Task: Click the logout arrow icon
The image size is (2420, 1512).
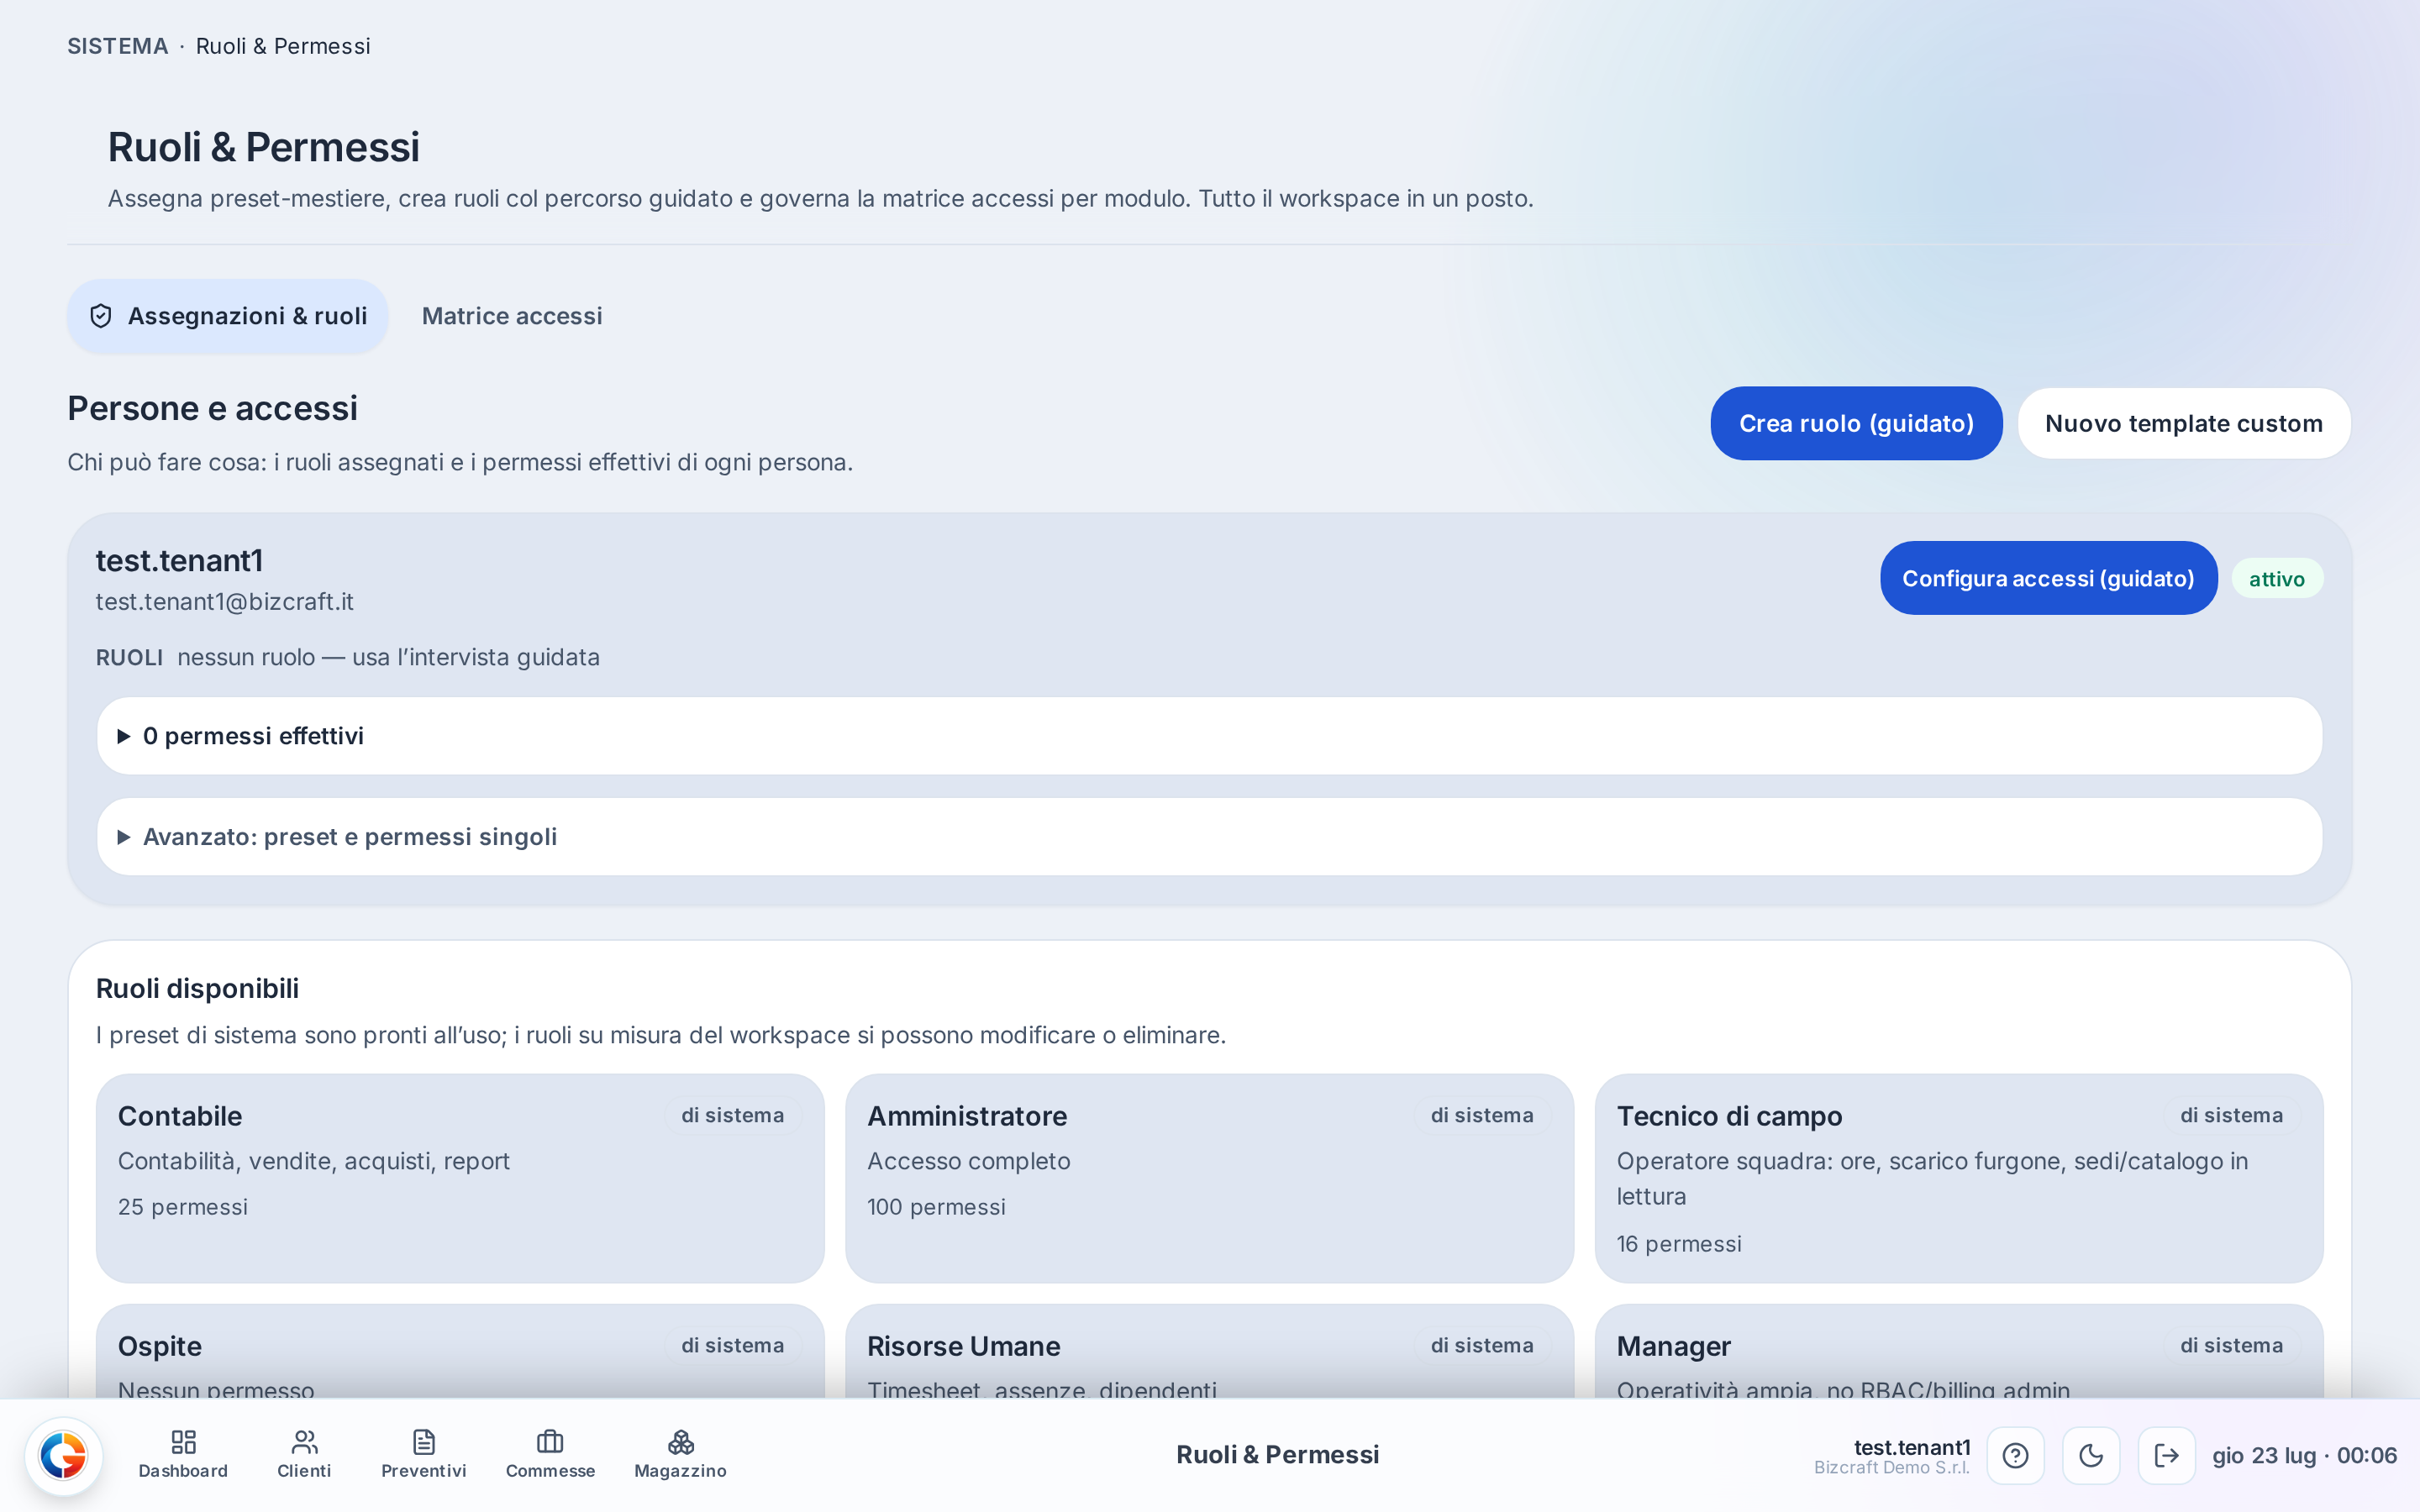Action: 2166,1455
